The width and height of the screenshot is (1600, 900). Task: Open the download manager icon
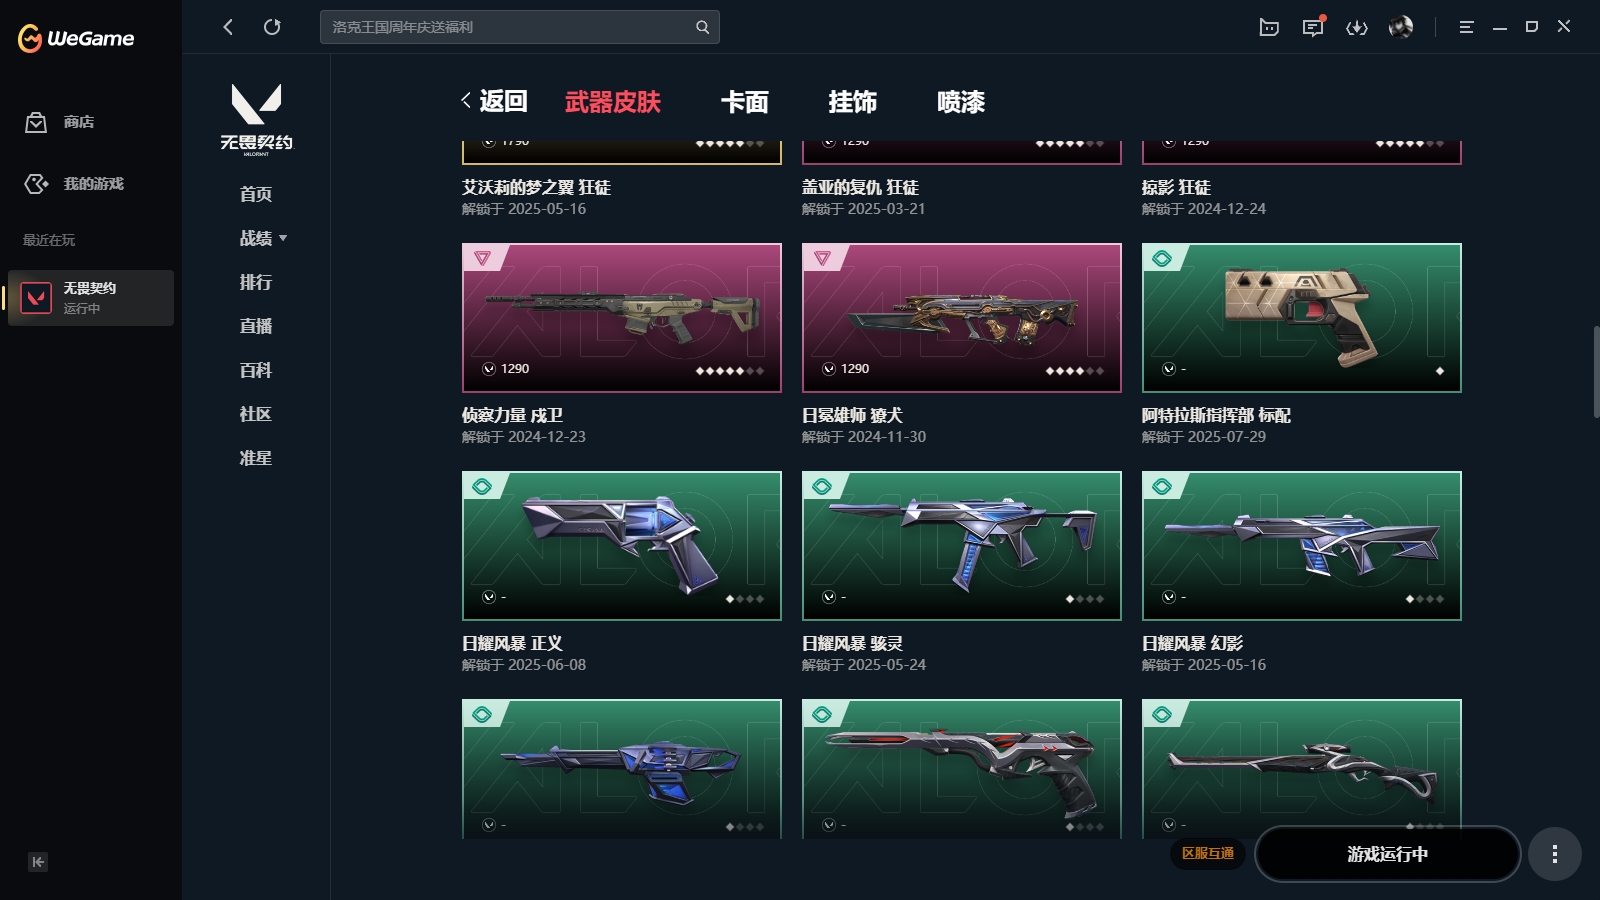(1357, 27)
